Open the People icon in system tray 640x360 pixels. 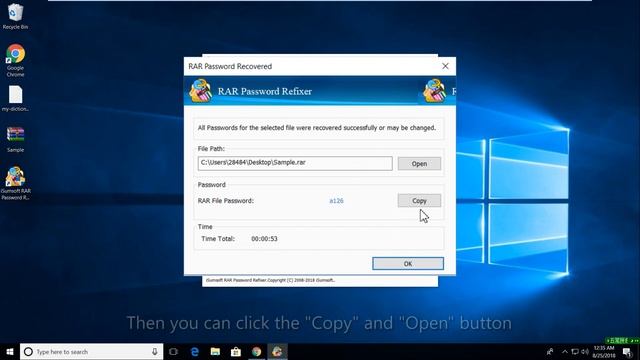click(x=550, y=351)
